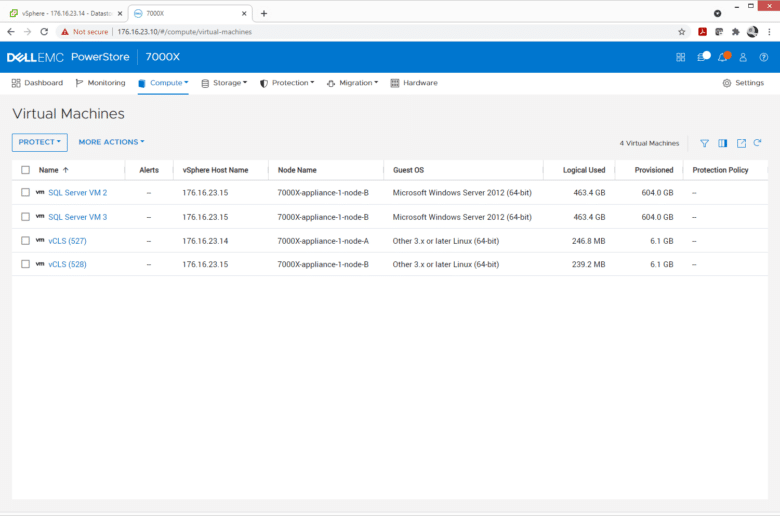The height and width of the screenshot is (516, 780).
Task: Open the help question mark icon
Action: pyautogui.click(x=764, y=57)
